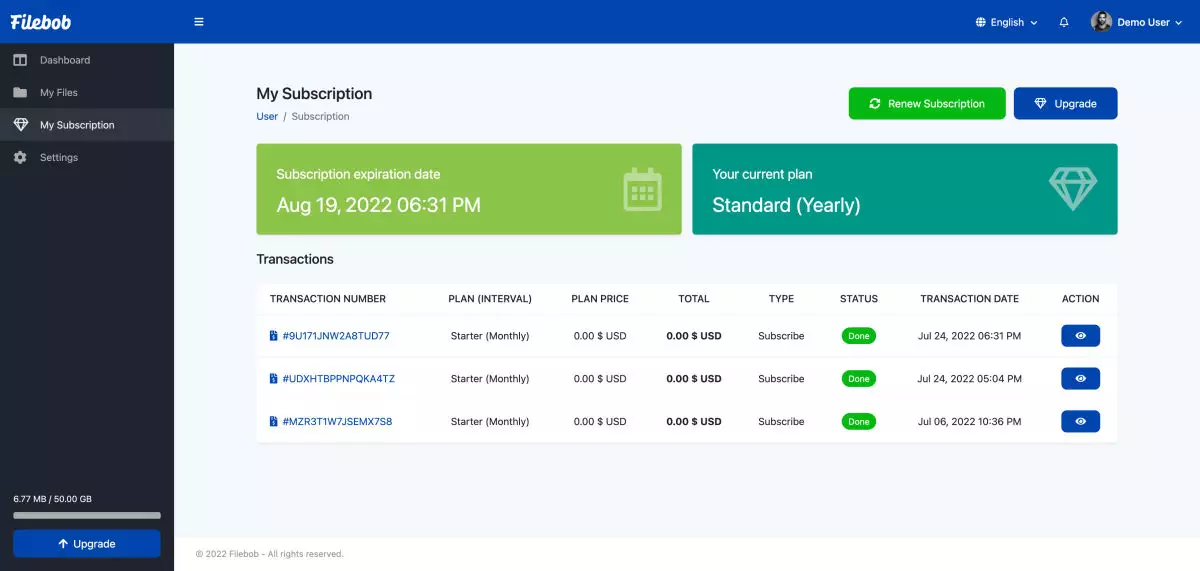Open Settings in the sidebar
Viewport: 1200px width, 571px height.
click(87, 157)
